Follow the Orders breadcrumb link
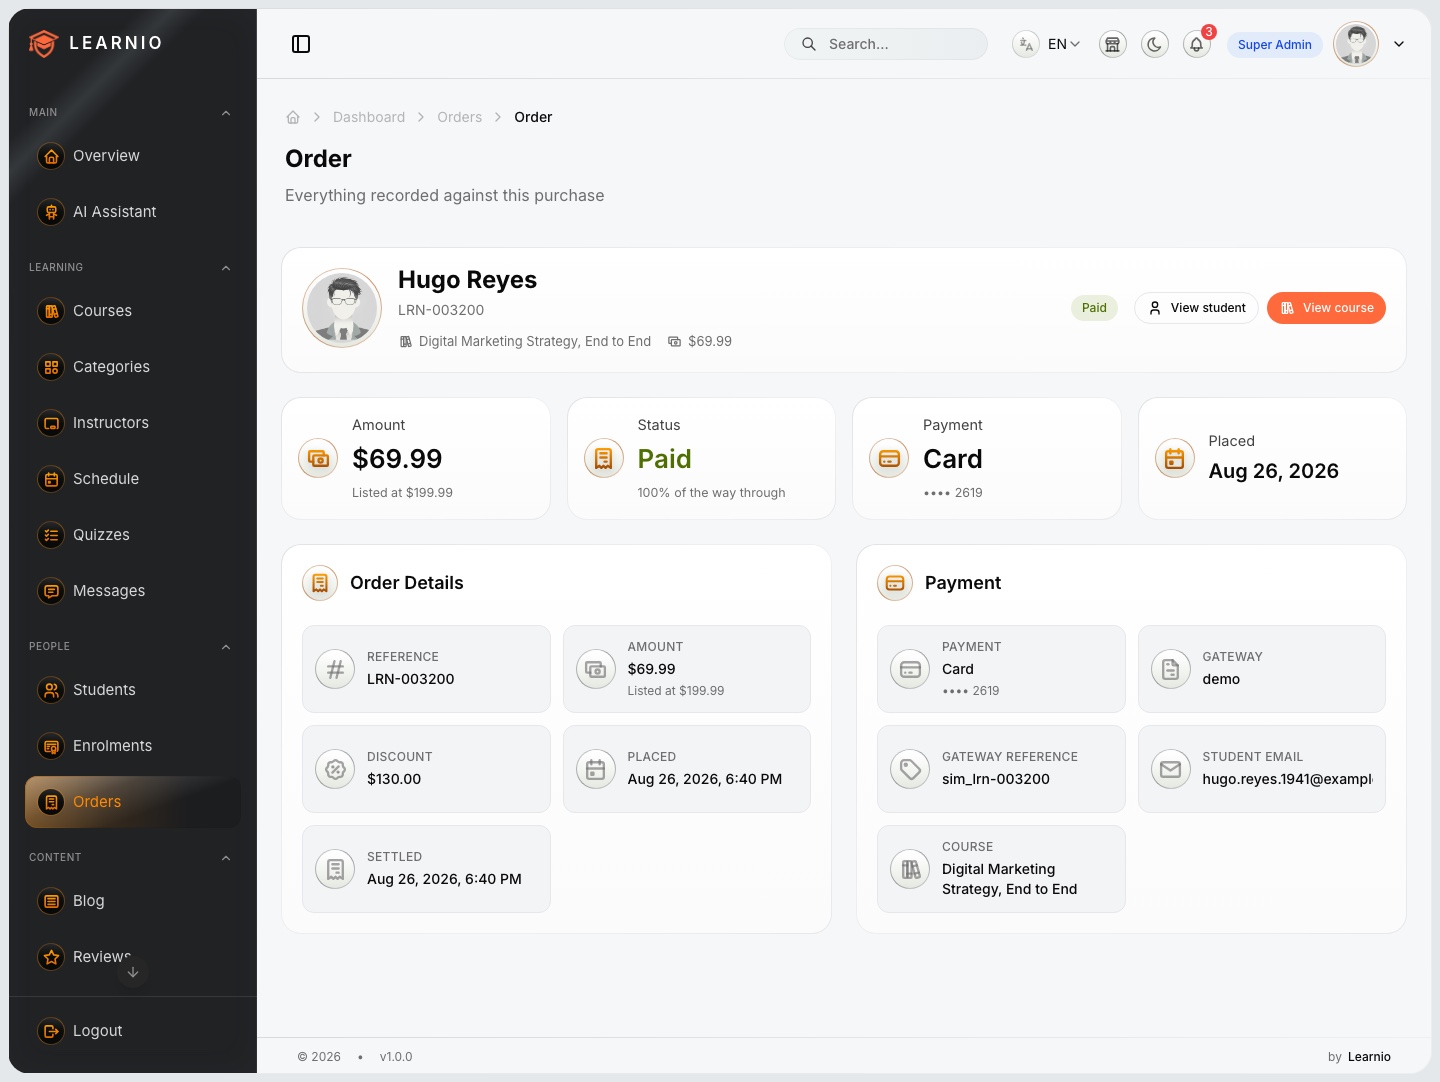The width and height of the screenshot is (1440, 1082). click(459, 117)
